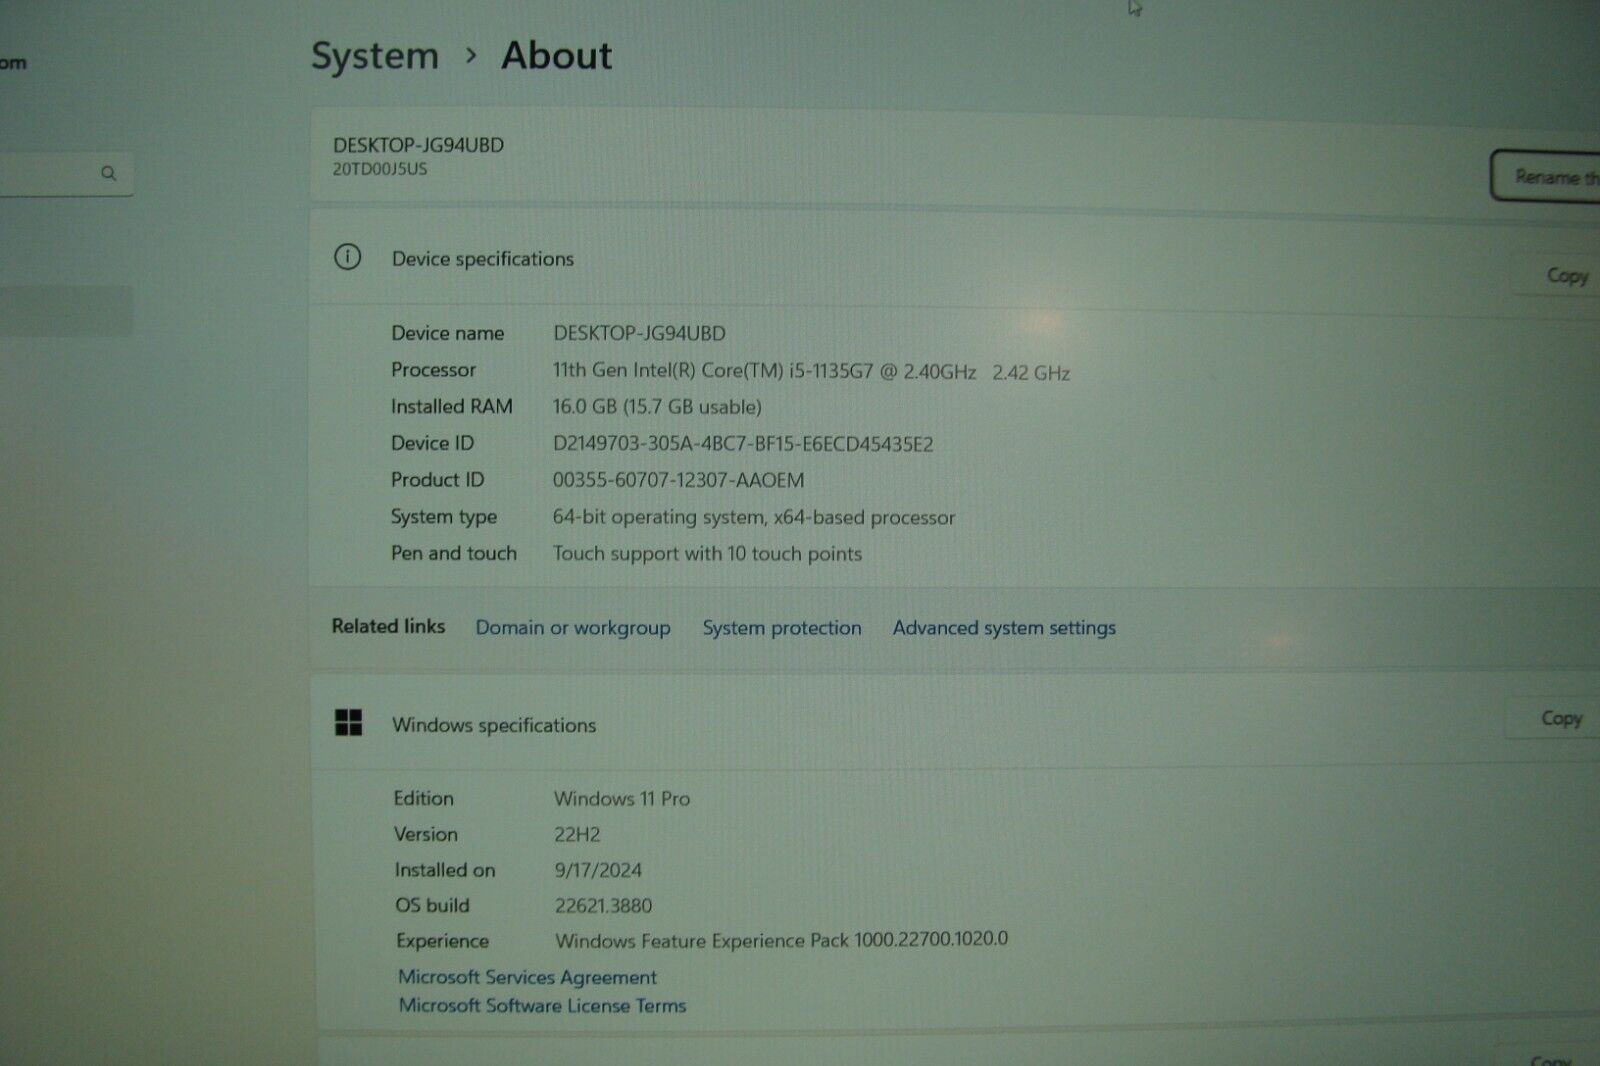Open Microsoft Services Agreement link
The image size is (1600, 1066).
[x=528, y=977]
